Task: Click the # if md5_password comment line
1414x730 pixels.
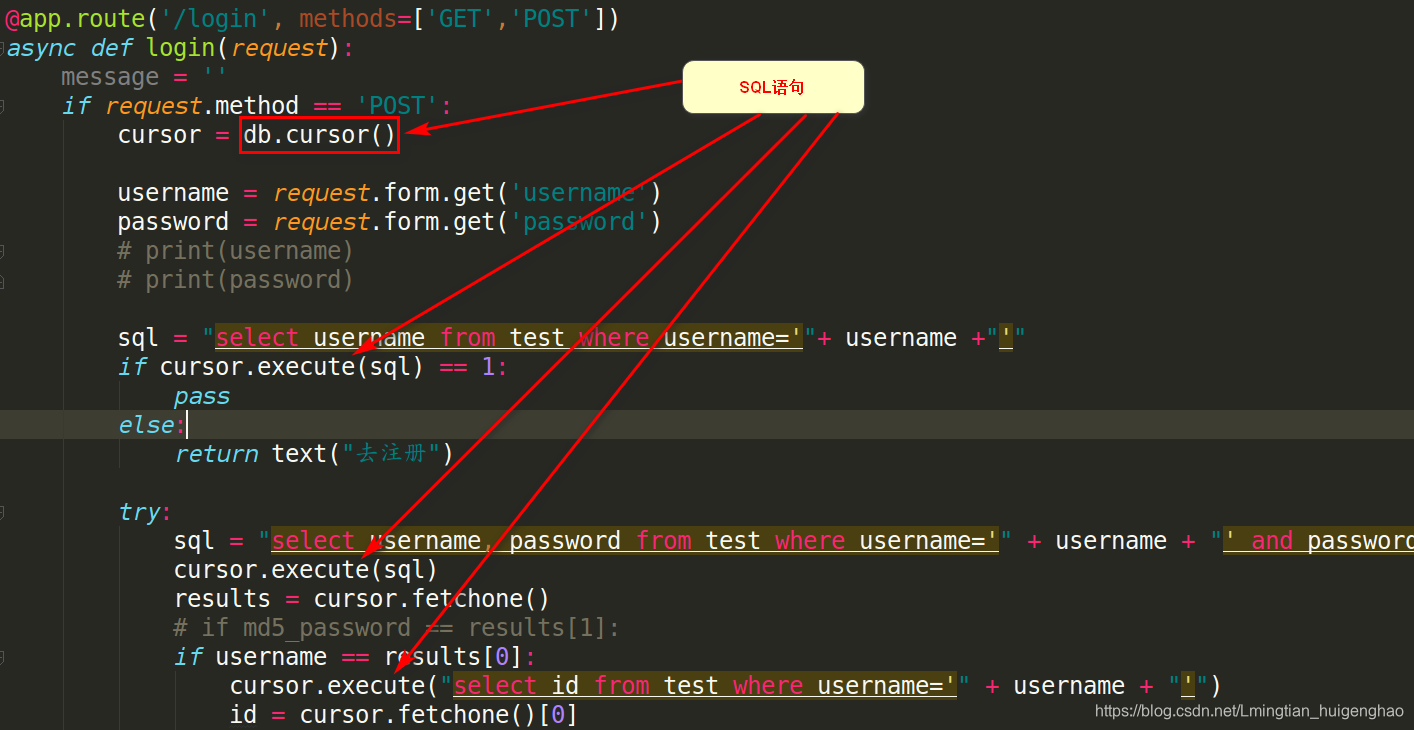Action: 397,628
